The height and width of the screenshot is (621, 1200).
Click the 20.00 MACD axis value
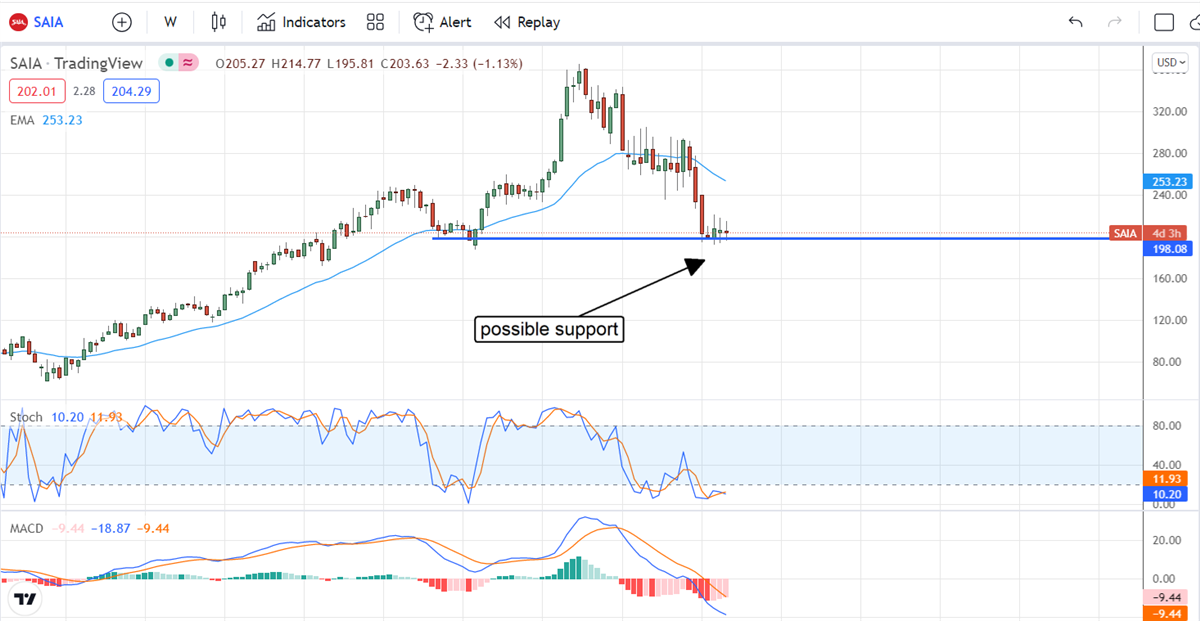(1166, 541)
